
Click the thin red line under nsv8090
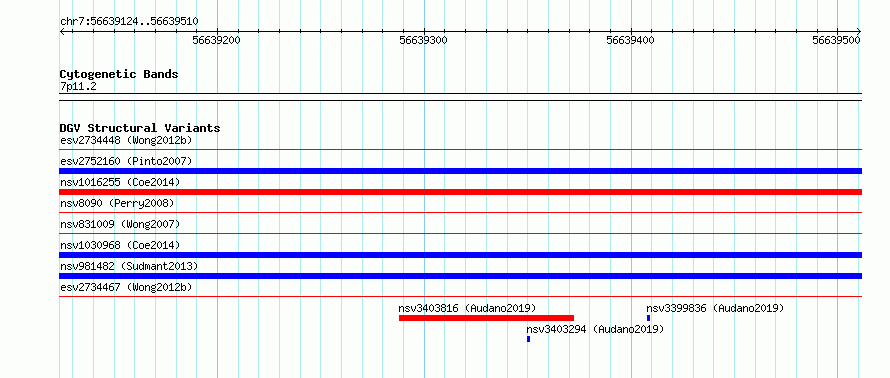460,213
